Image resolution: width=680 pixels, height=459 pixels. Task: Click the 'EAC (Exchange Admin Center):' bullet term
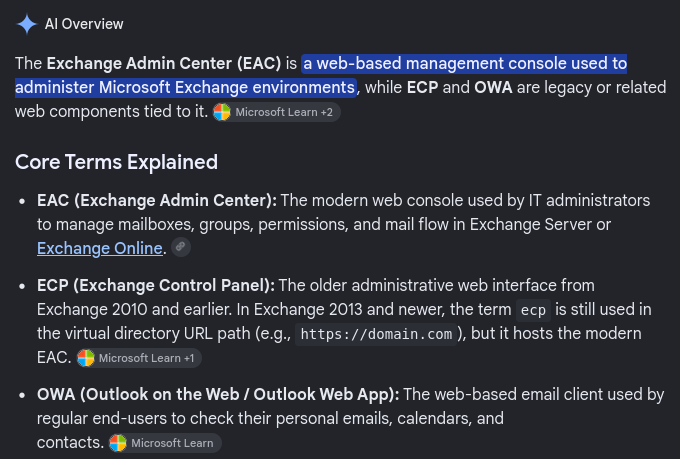(x=157, y=200)
